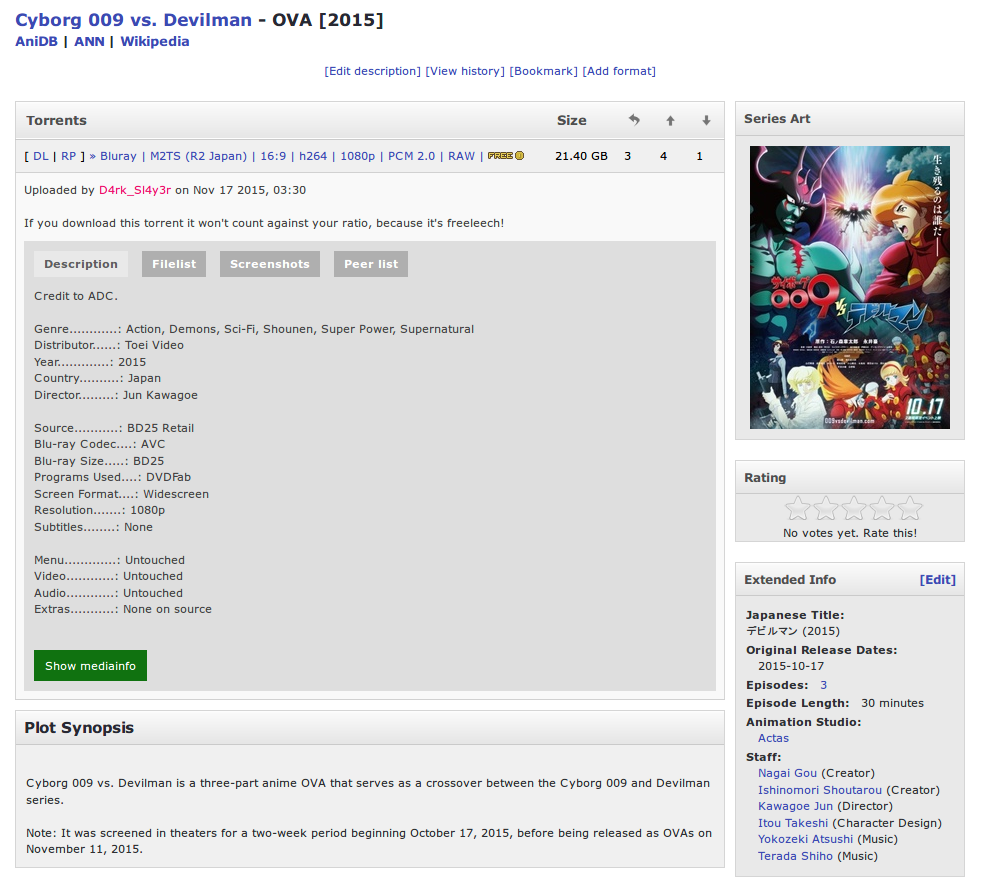Rate the series three stars

pyautogui.click(x=853, y=509)
